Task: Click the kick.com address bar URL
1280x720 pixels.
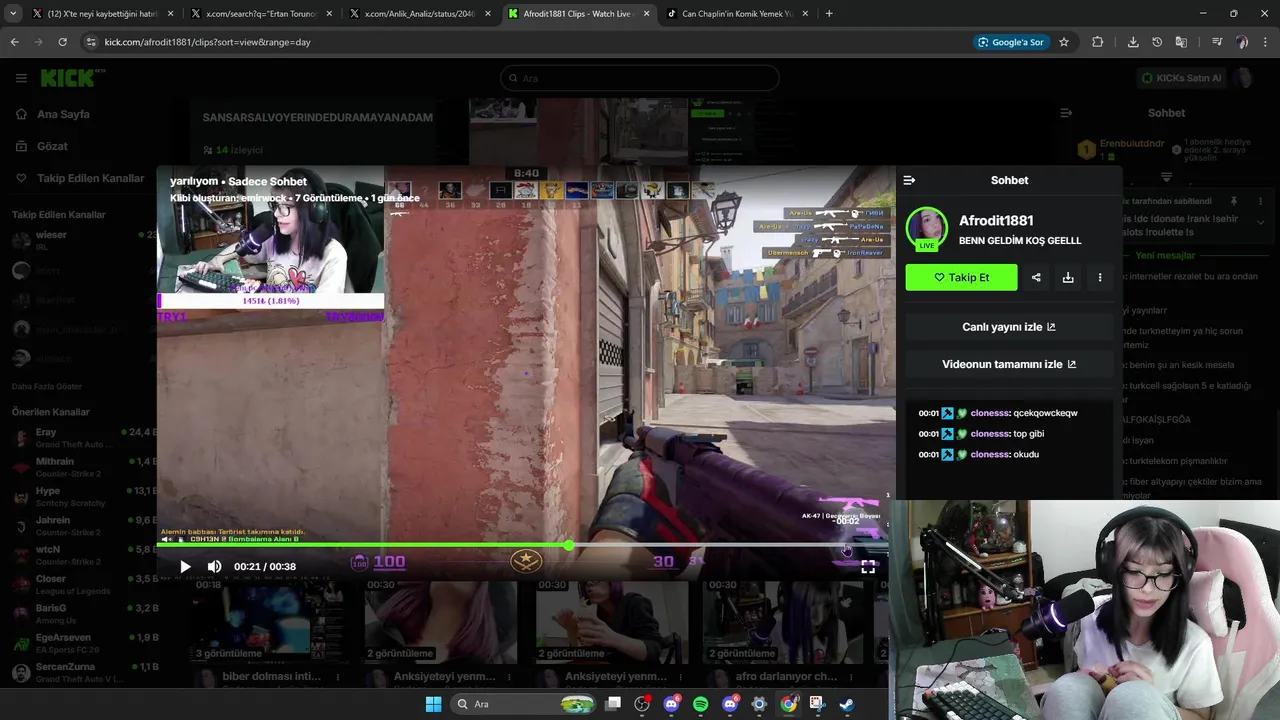Action: click(x=208, y=42)
